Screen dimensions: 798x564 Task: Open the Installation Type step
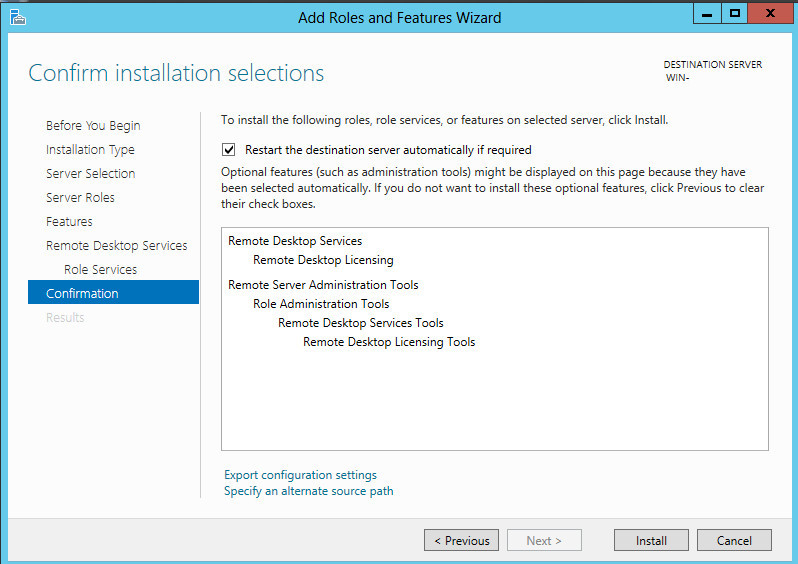point(90,150)
